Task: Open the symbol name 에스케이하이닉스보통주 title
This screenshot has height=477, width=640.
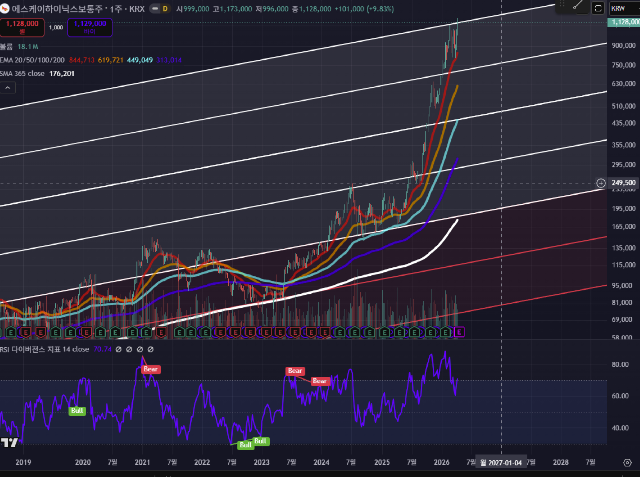Action: [x=59, y=9]
